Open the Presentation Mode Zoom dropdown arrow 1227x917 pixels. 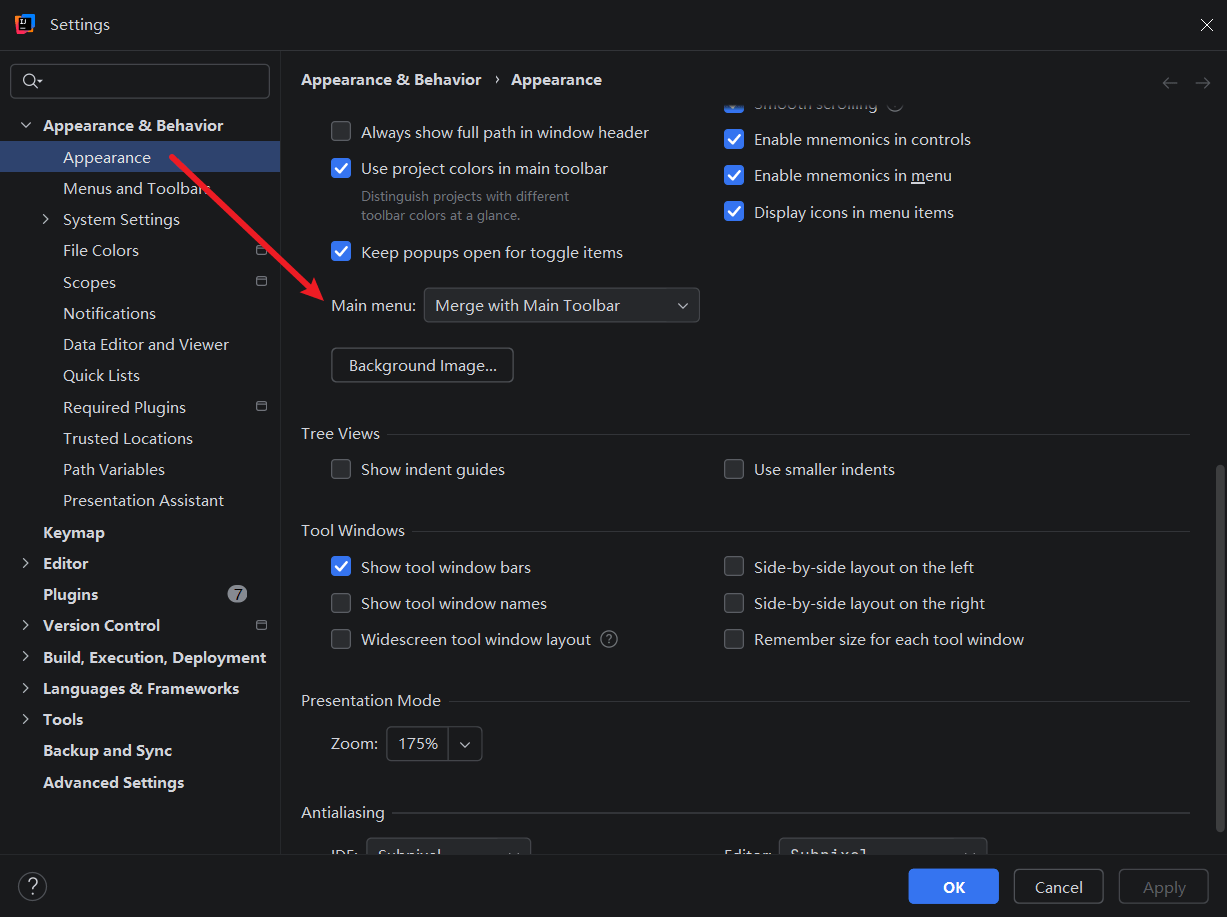click(x=465, y=744)
